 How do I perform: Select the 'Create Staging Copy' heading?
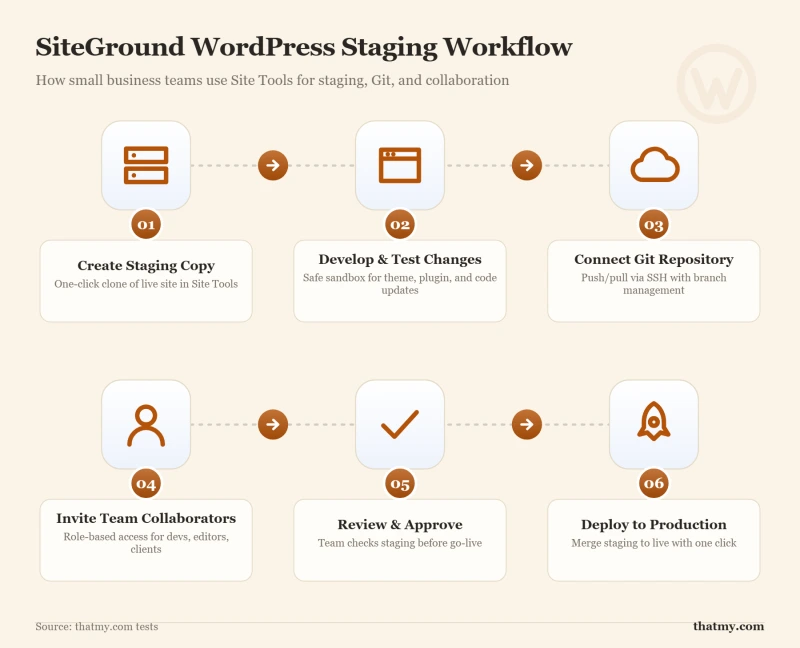146,266
